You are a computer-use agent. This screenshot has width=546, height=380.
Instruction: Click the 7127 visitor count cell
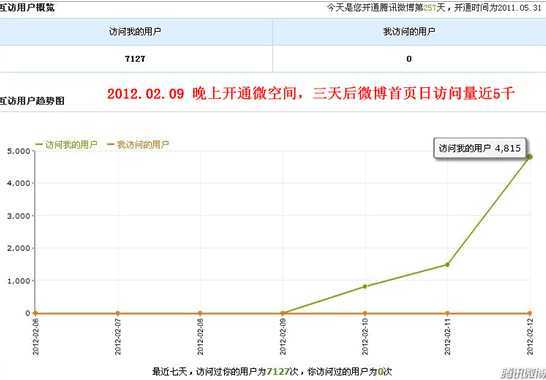pos(135,59)
